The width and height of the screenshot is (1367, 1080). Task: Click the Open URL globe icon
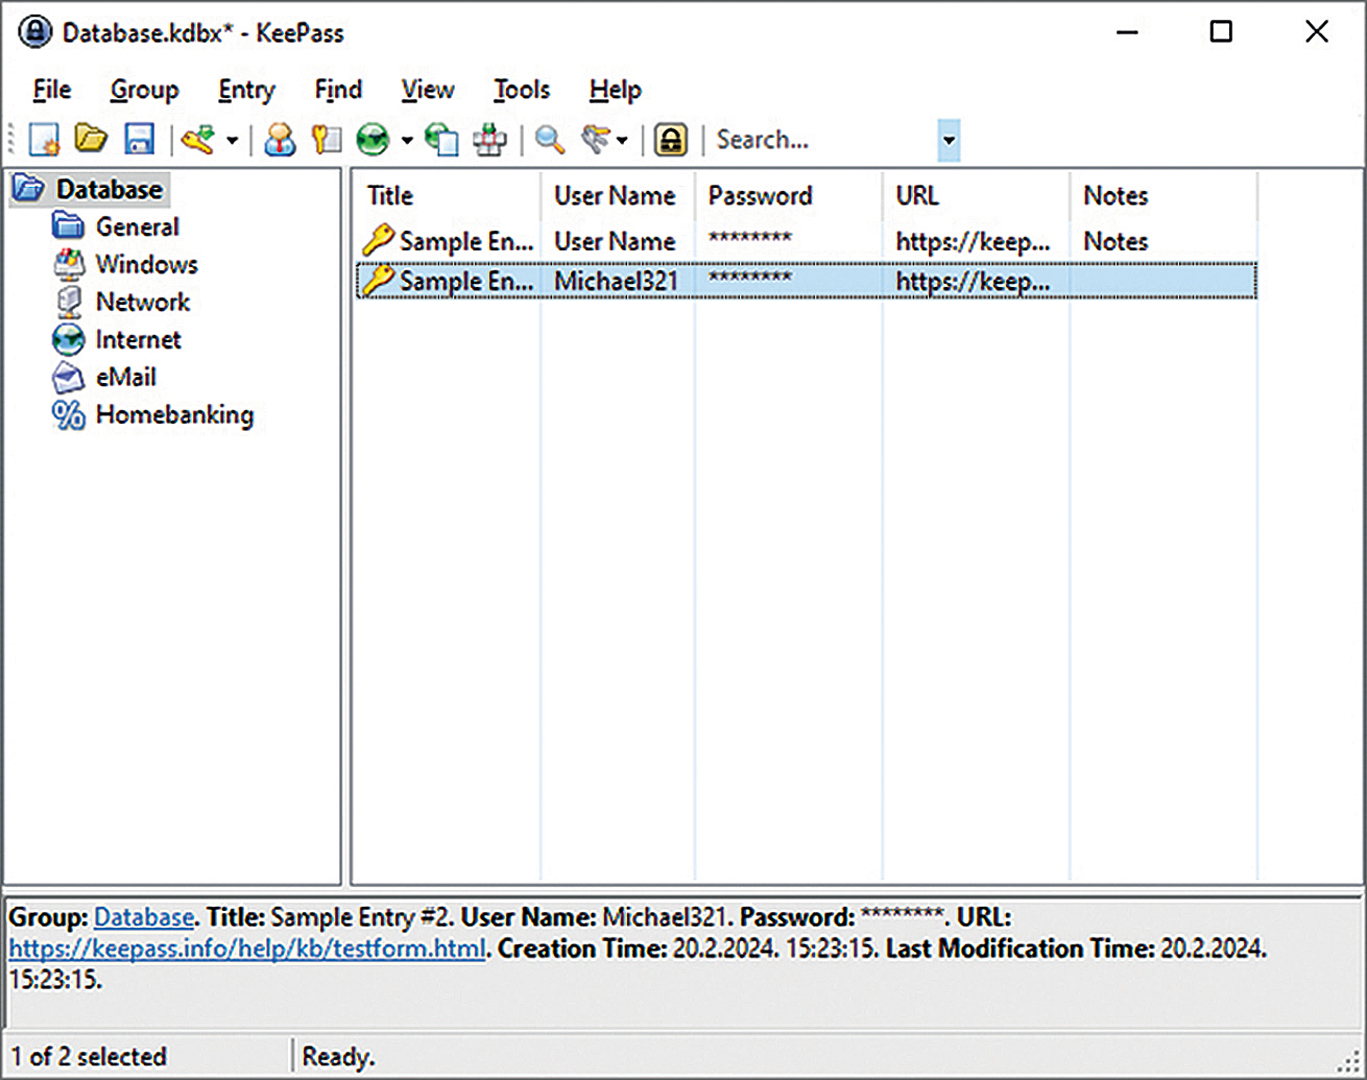(x=373, y=139)
